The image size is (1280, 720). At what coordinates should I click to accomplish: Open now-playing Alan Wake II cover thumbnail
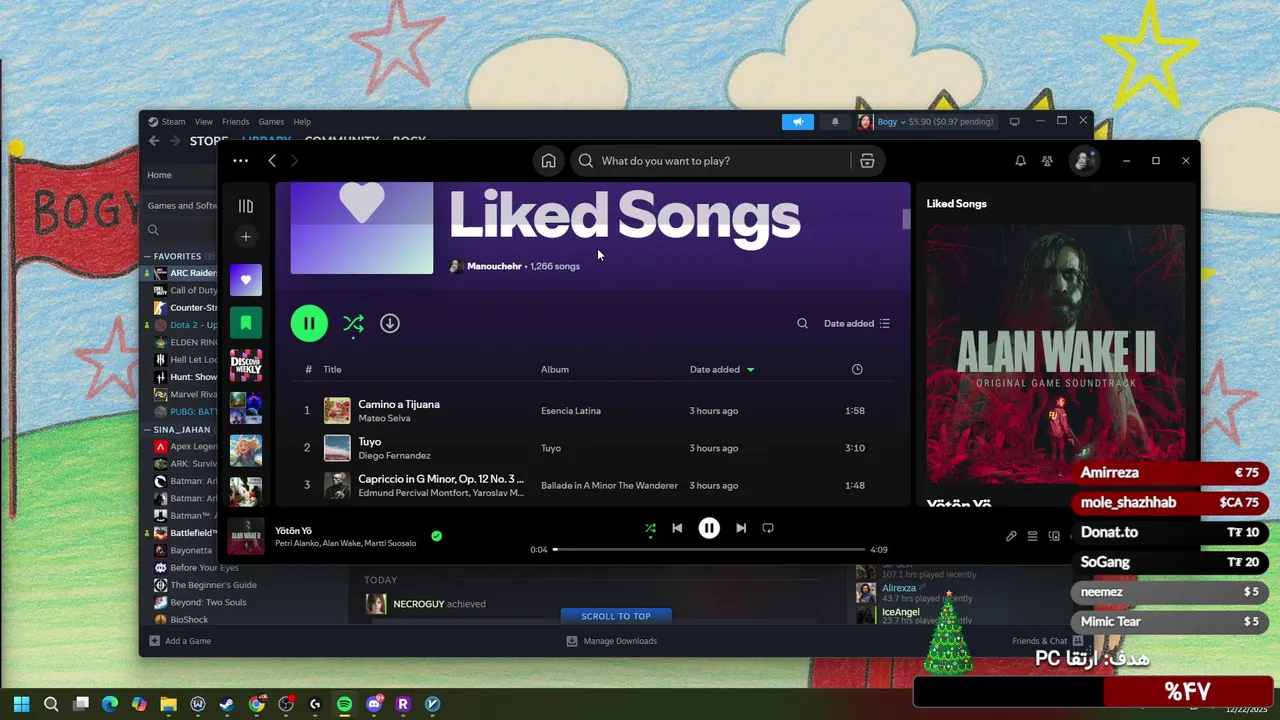coord(246,536)
